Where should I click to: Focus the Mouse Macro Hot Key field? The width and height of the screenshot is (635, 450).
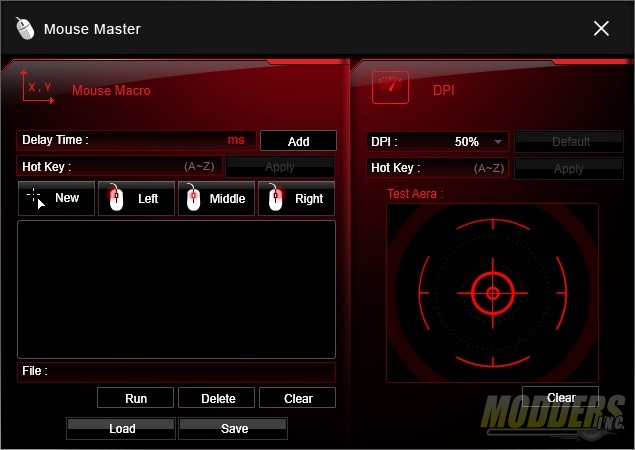119,166
